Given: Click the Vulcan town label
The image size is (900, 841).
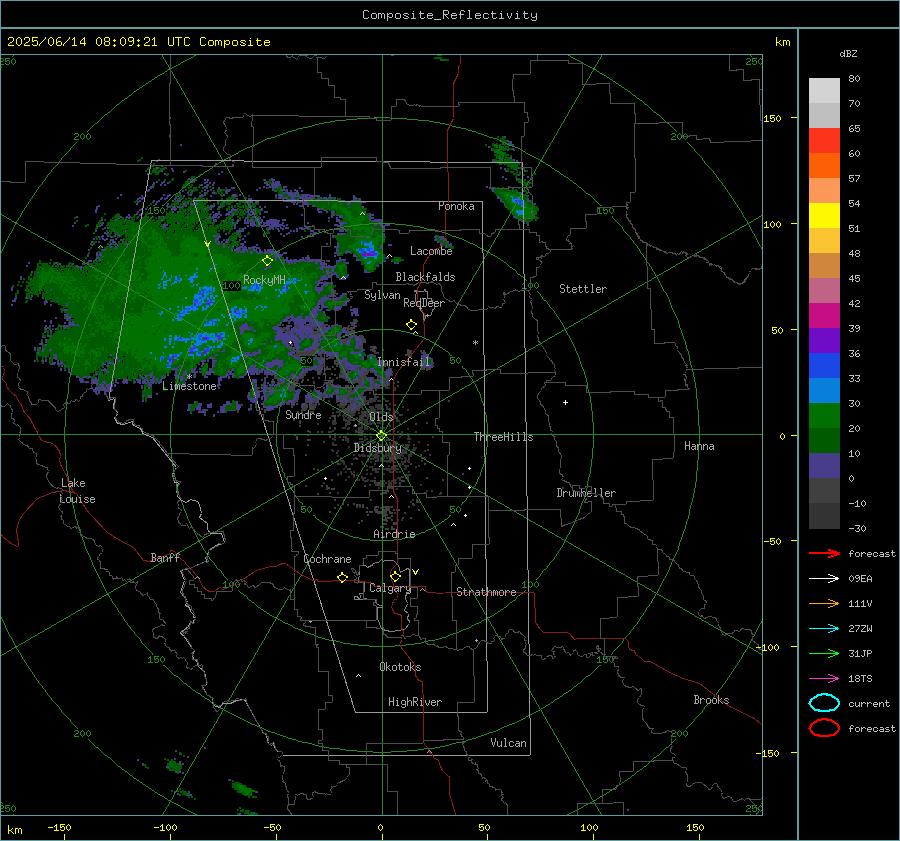Looking at the screenshot, I should coord(508,743).
